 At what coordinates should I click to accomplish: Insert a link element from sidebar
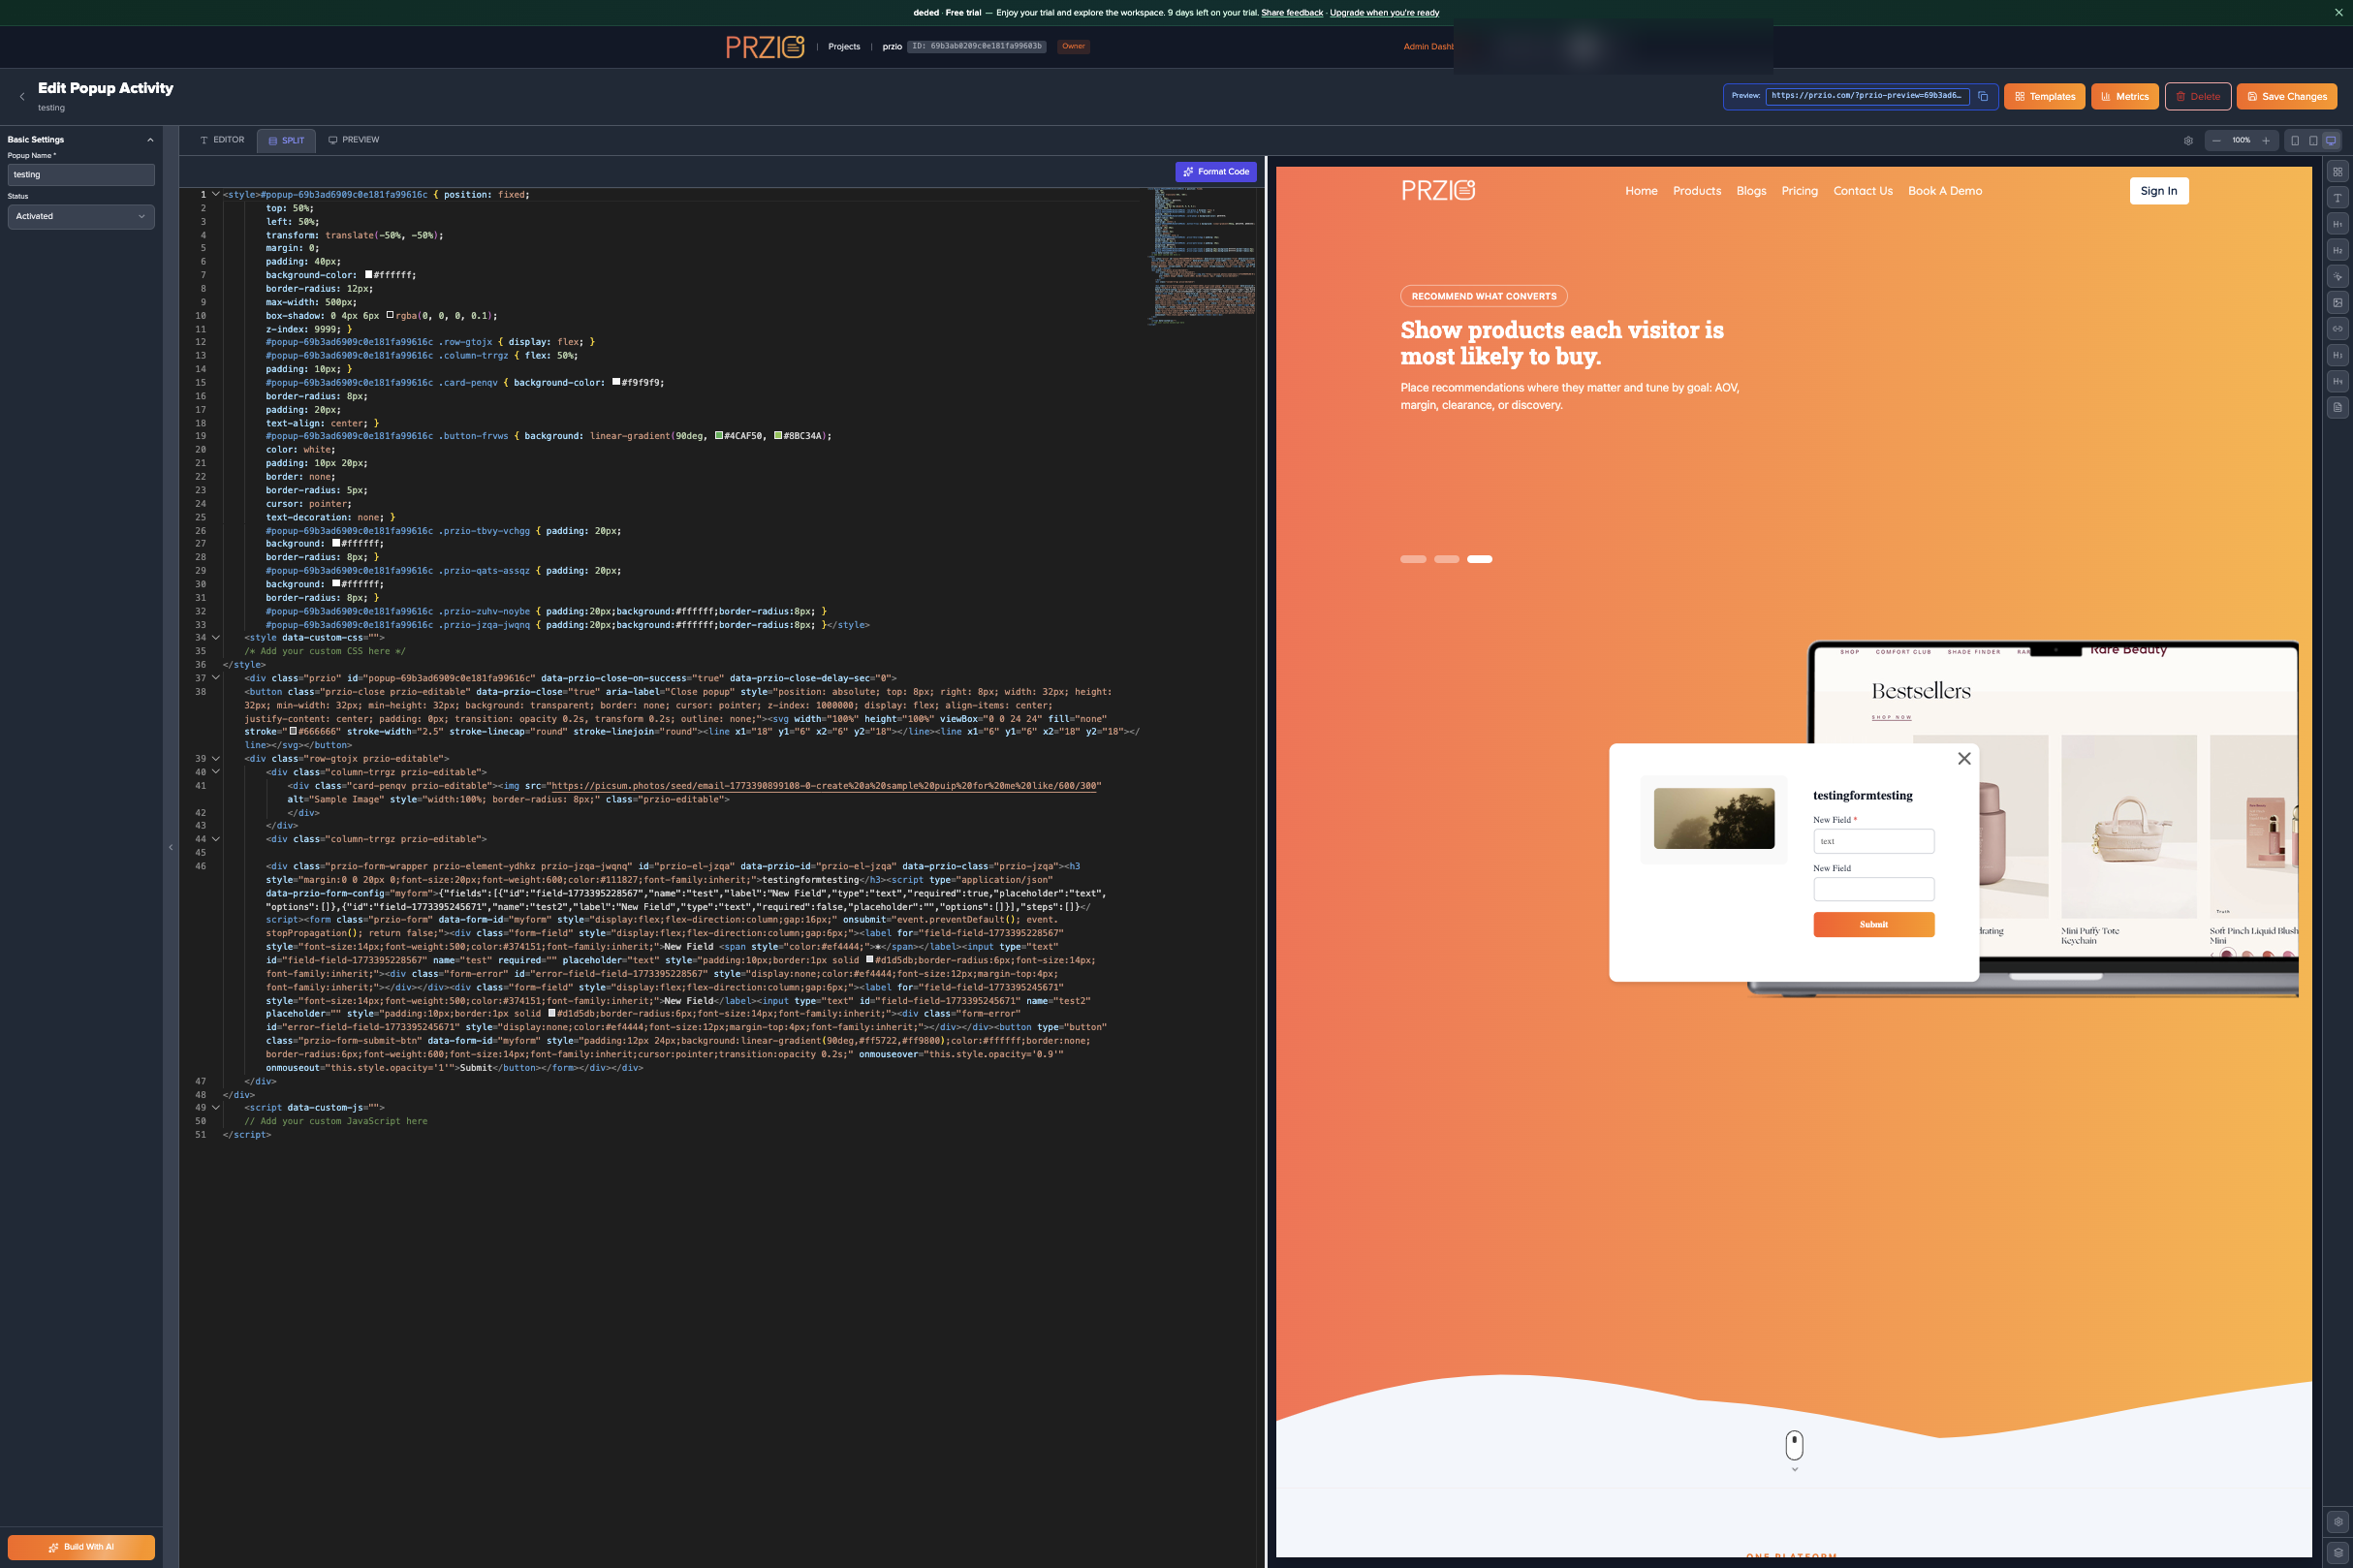(x=2338, y=328)
